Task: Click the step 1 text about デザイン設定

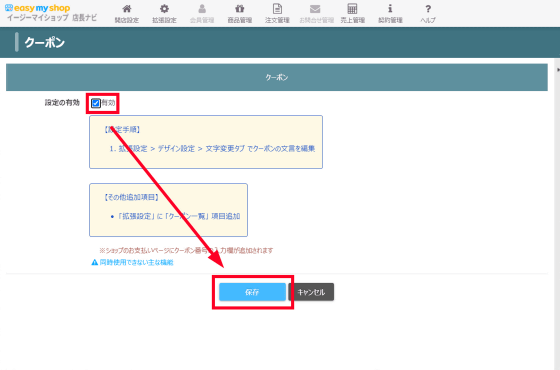Action: [x=212, y=149]
